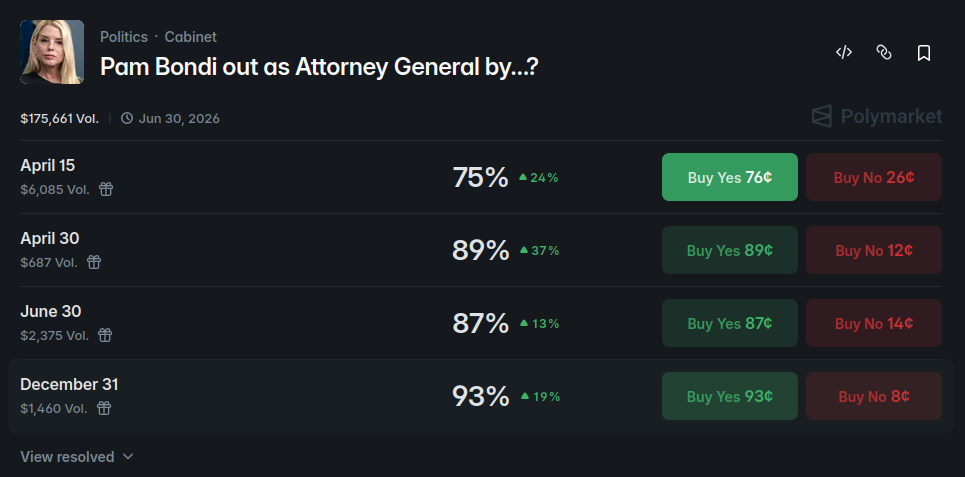The width and height of the screenshot is (965, 477).
Task: Copy the market link icon
Action: [x=884, y=53]
